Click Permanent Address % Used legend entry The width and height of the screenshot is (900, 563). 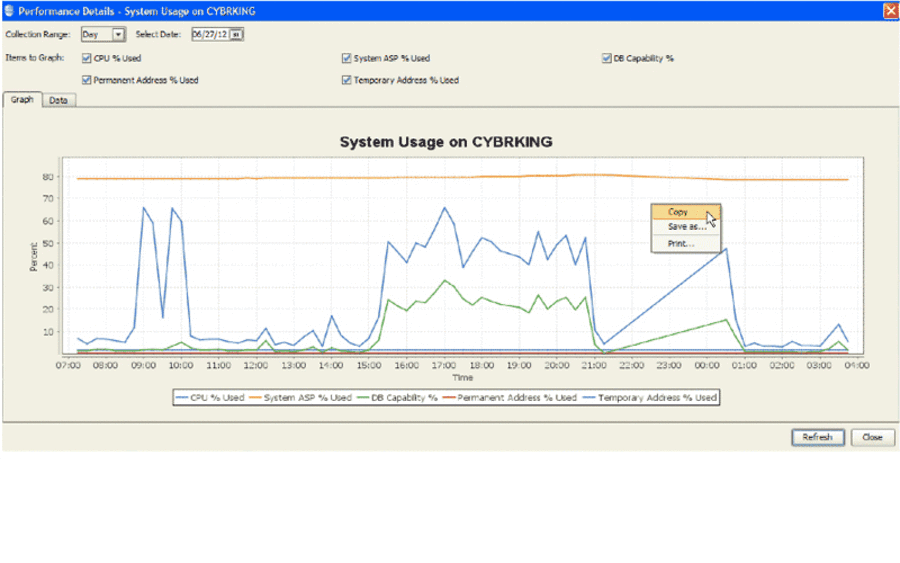click(x=510, y=397)
